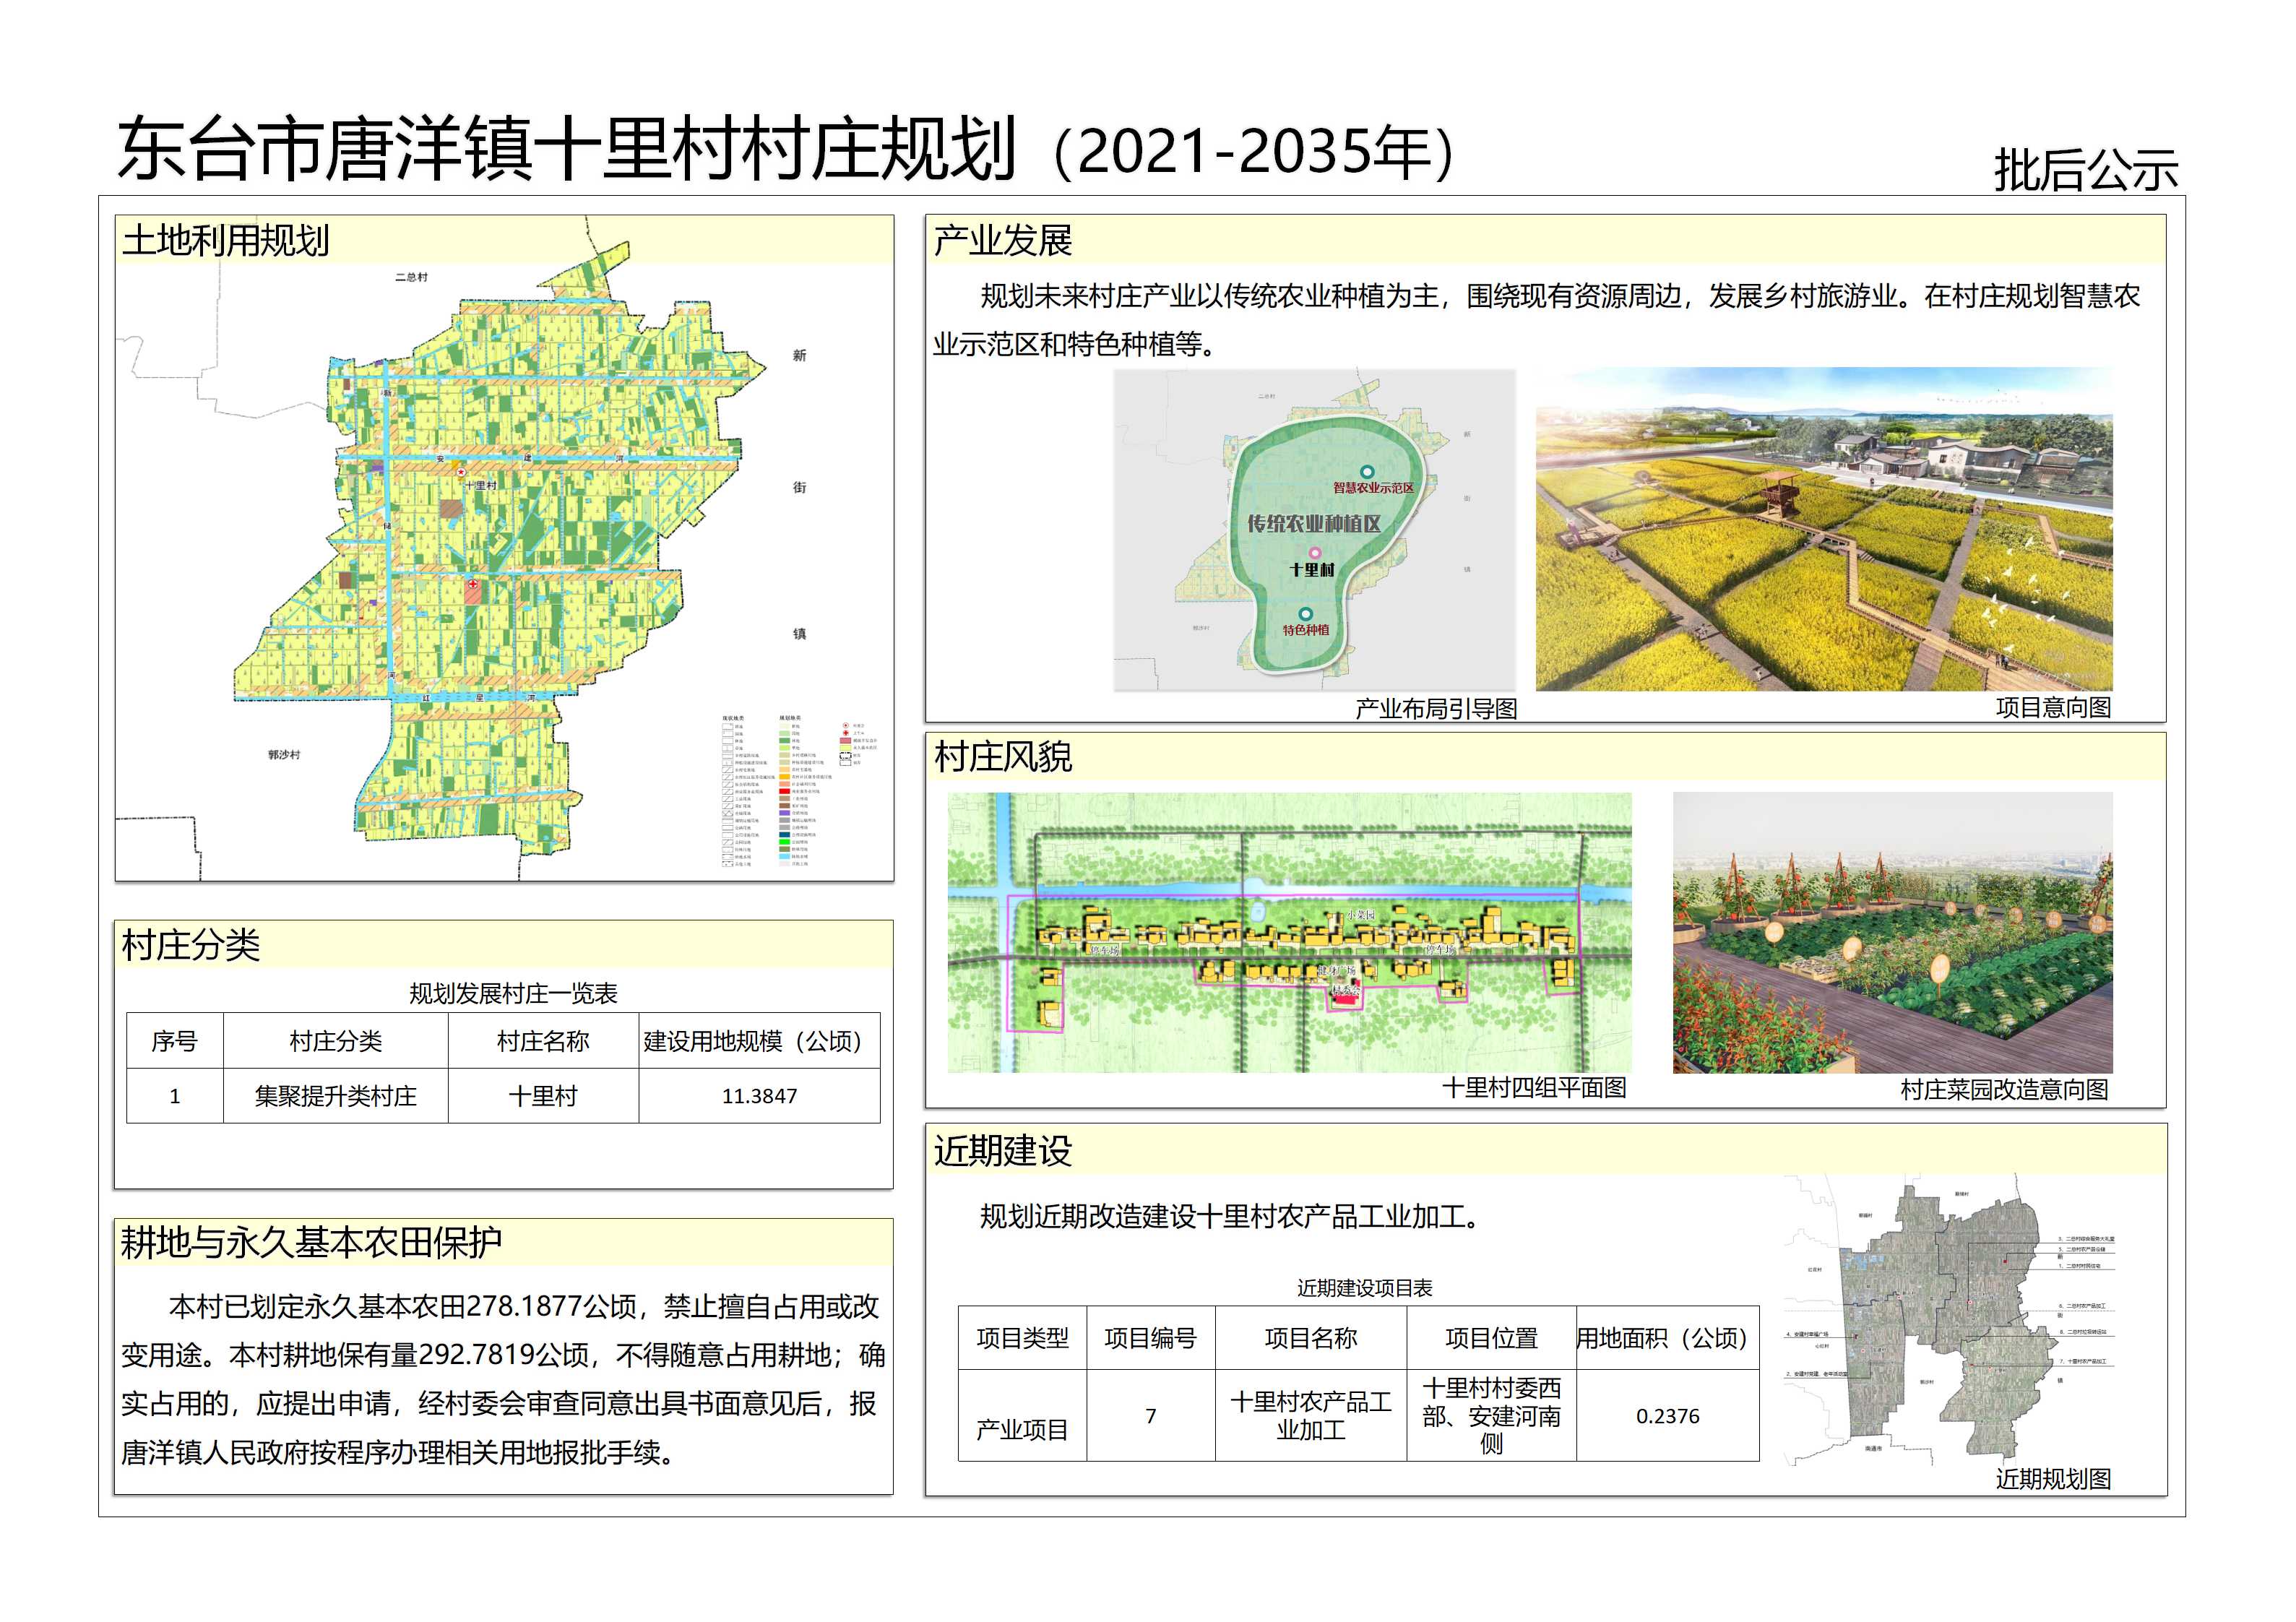Click the 11.3847 value cell

click(x=759, y=1096)
